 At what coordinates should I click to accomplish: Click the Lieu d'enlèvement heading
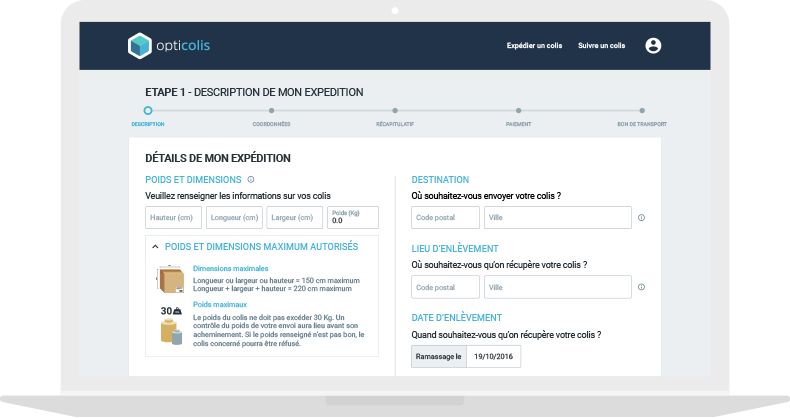pos(455,249)
